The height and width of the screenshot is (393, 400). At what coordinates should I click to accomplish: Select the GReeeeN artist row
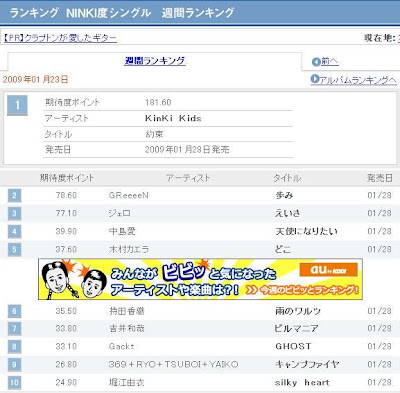click(x=200, y=195)
